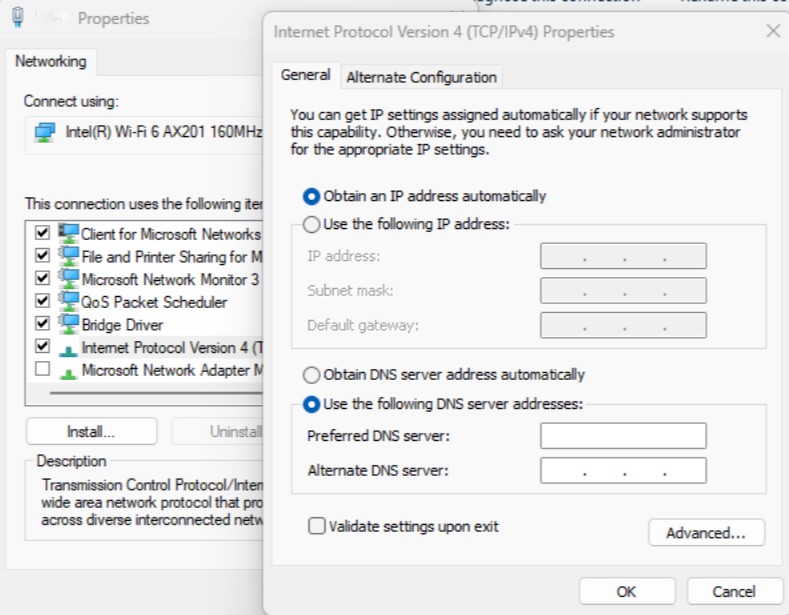Switch to the General tab
Image resolution: width=789 pixels, height=615 pixels.
point(305,75)
